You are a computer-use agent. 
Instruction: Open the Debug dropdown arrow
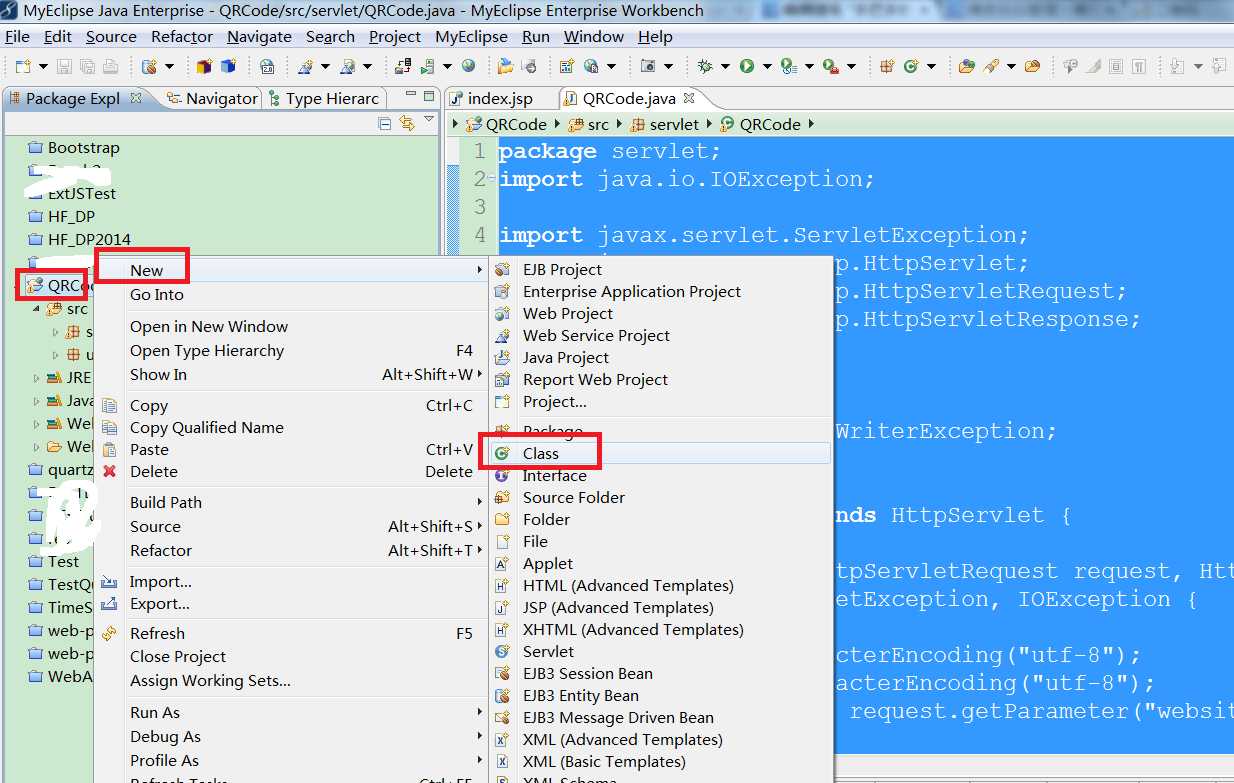725,67
